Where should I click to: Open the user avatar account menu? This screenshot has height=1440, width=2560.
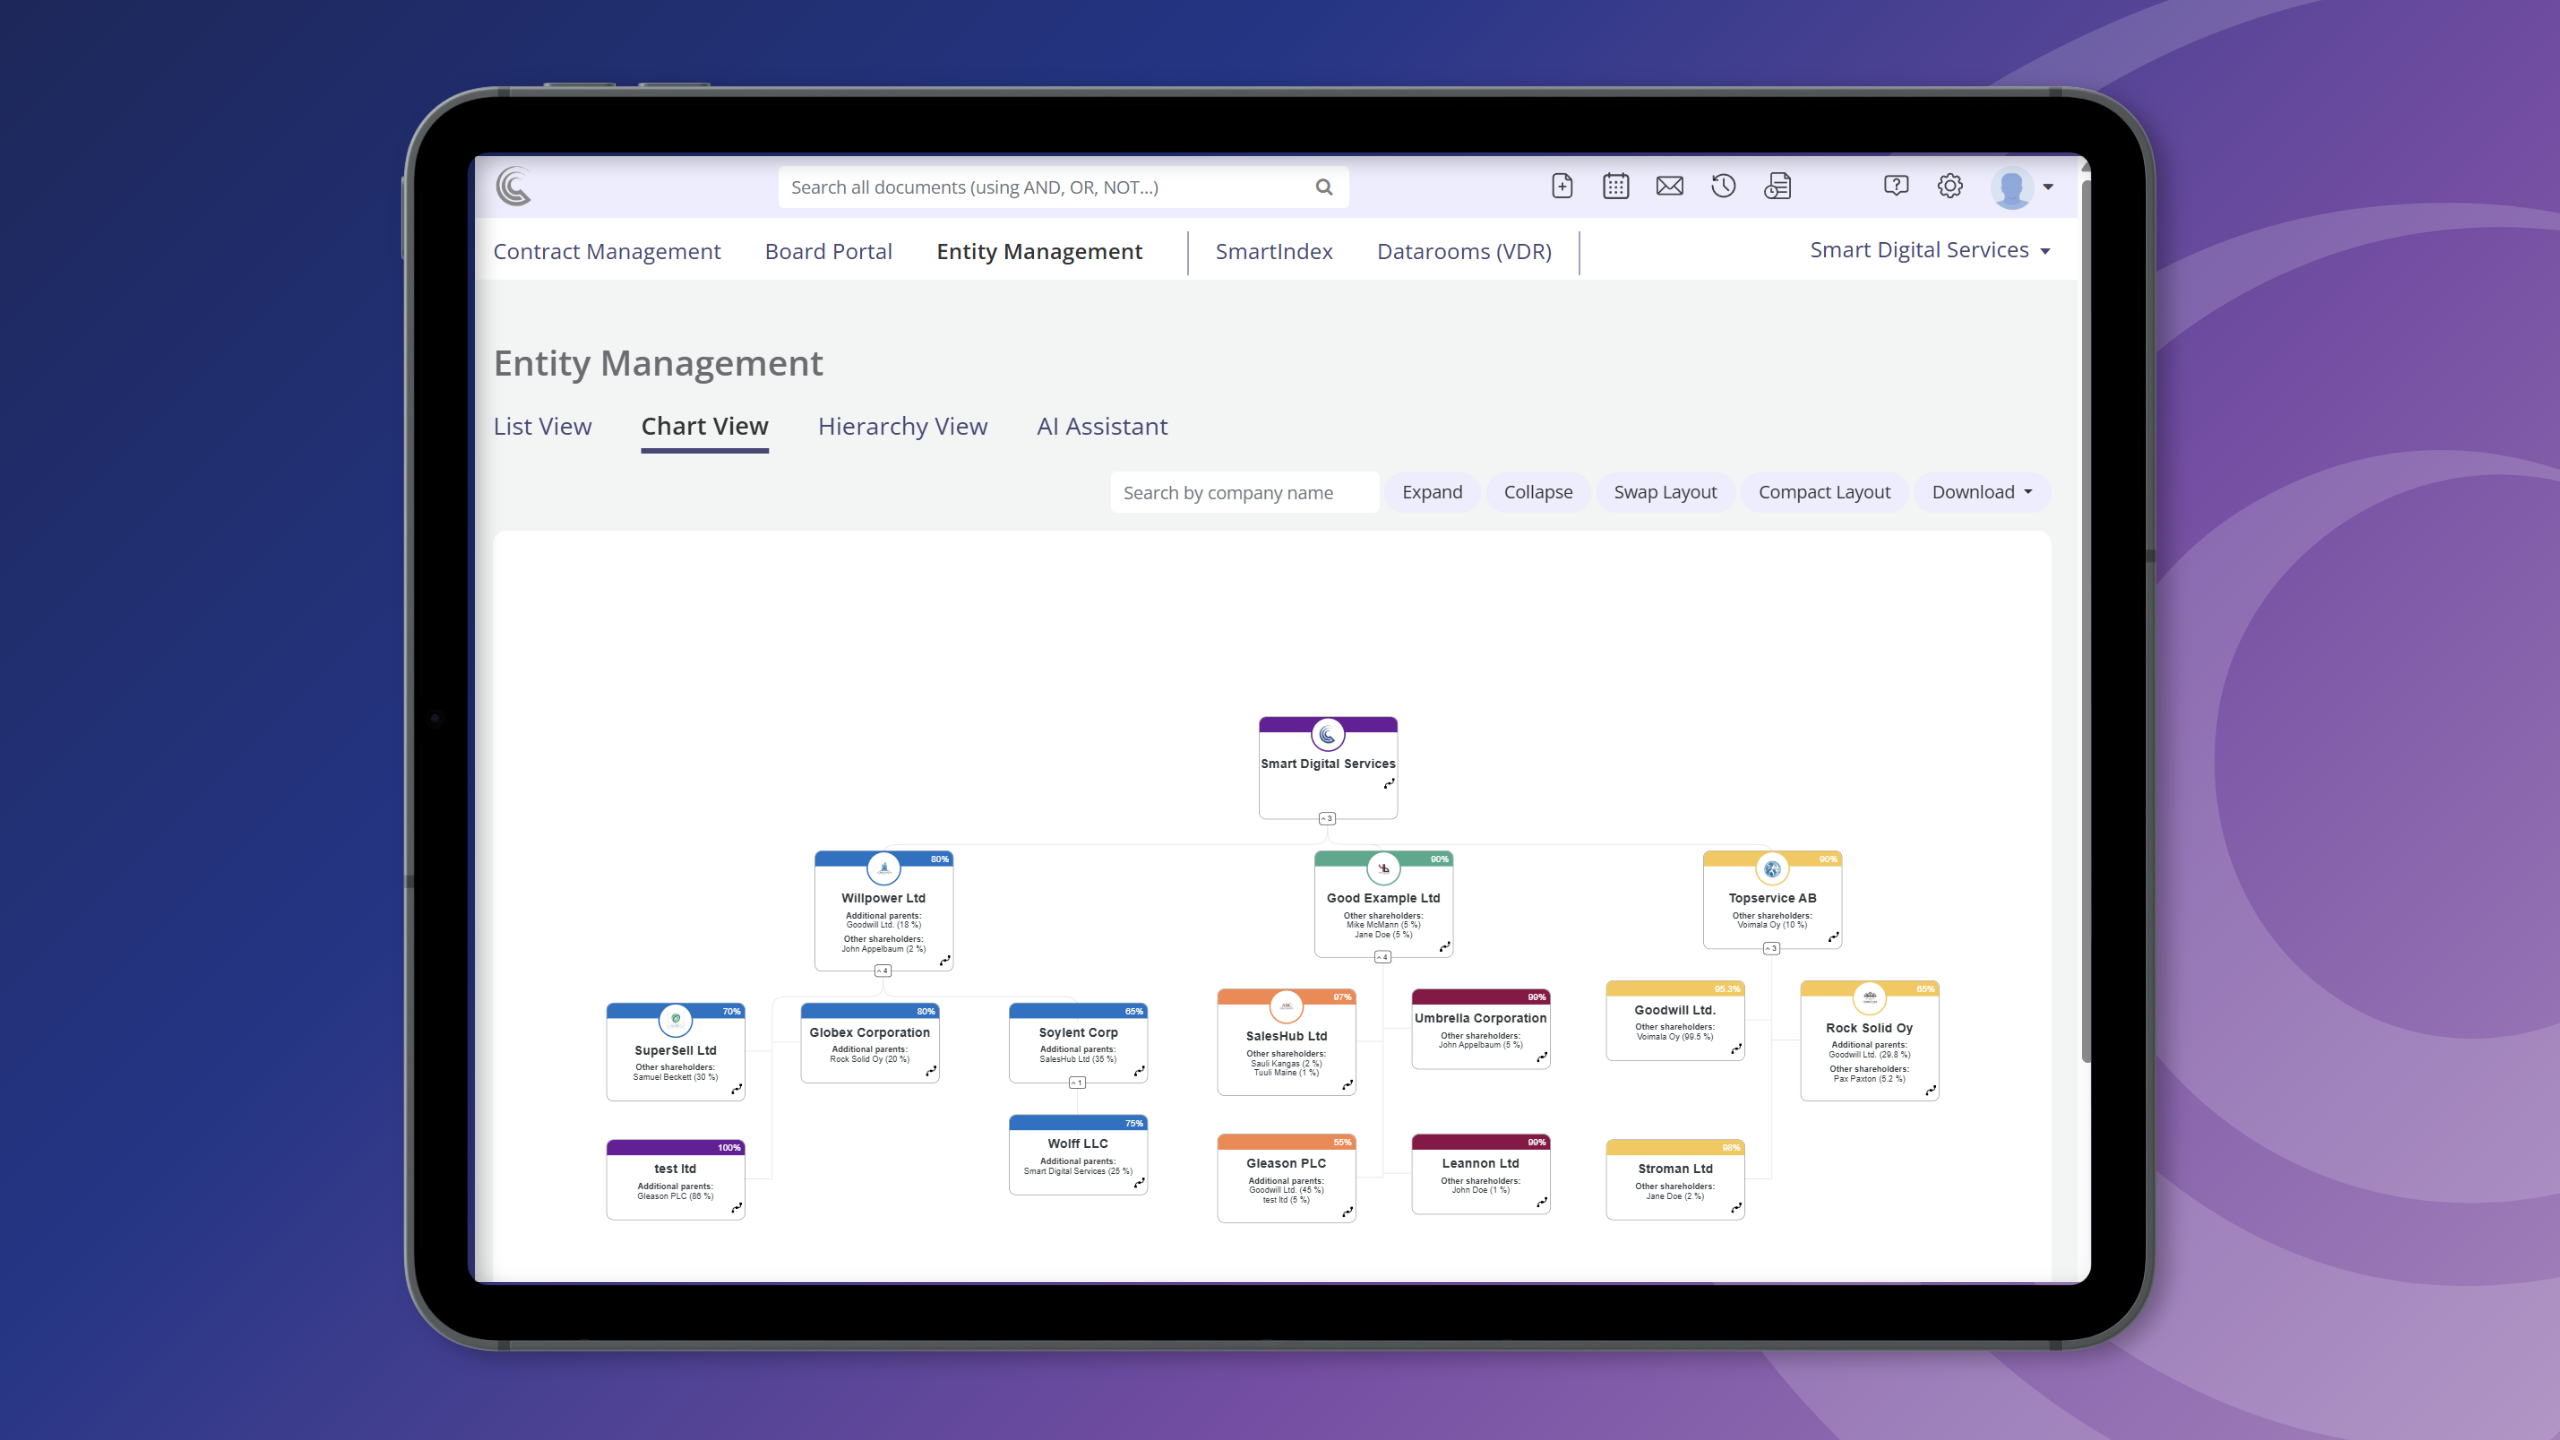point(2022,187)
